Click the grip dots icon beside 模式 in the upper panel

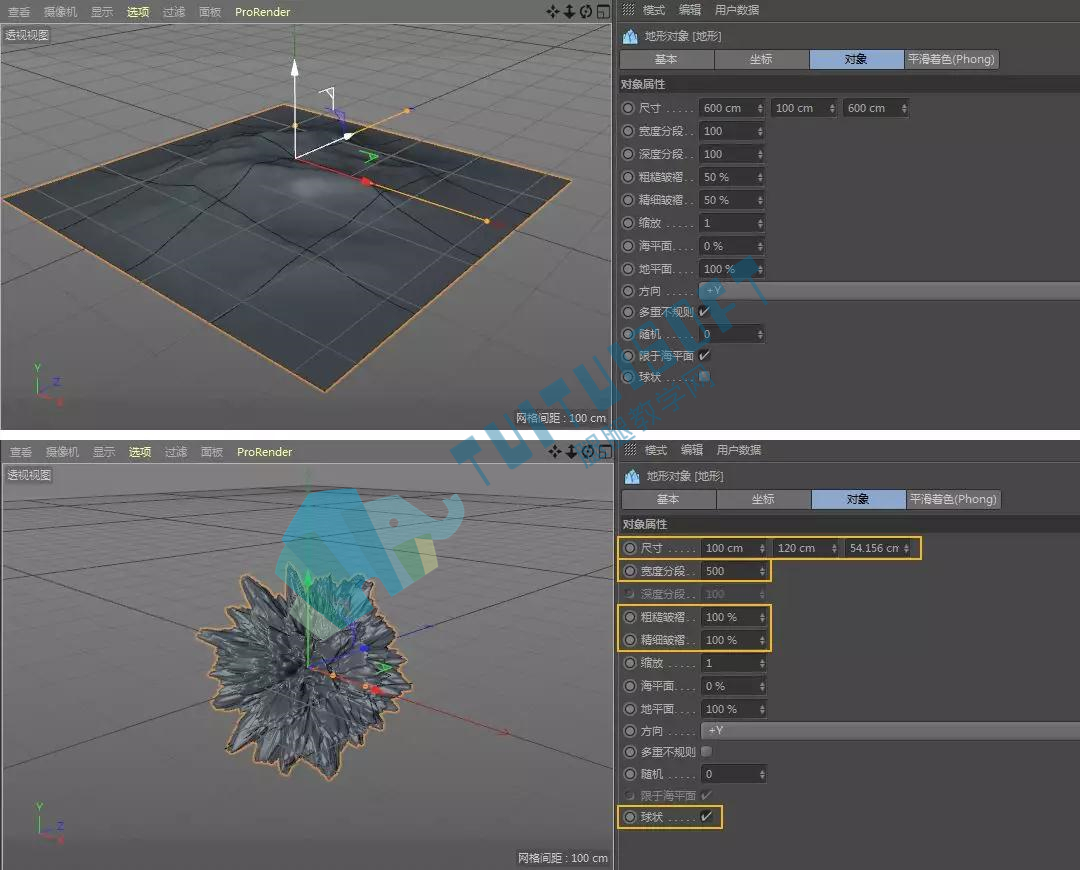[x=628, y=10]
